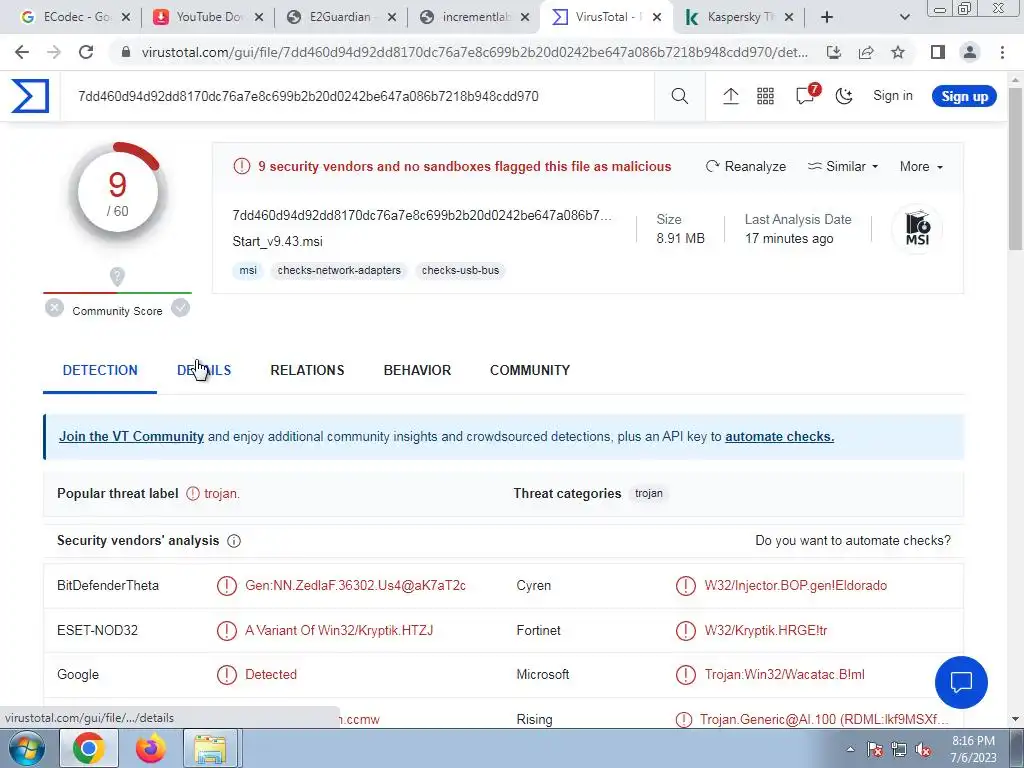
Task: Click the Security vendors' analysis info icon
Action: click(x=234, y=541)
